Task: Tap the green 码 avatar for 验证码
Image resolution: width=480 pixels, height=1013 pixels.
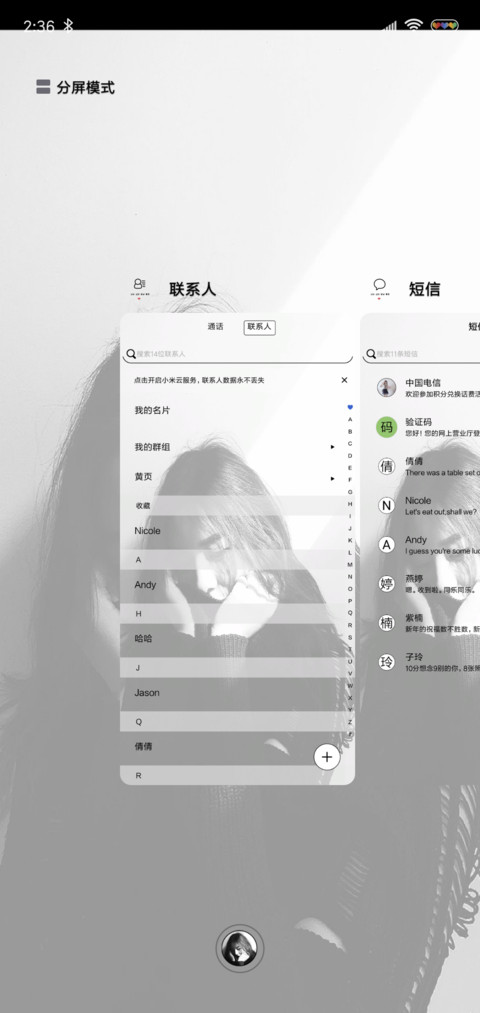Action: point(386,427)
